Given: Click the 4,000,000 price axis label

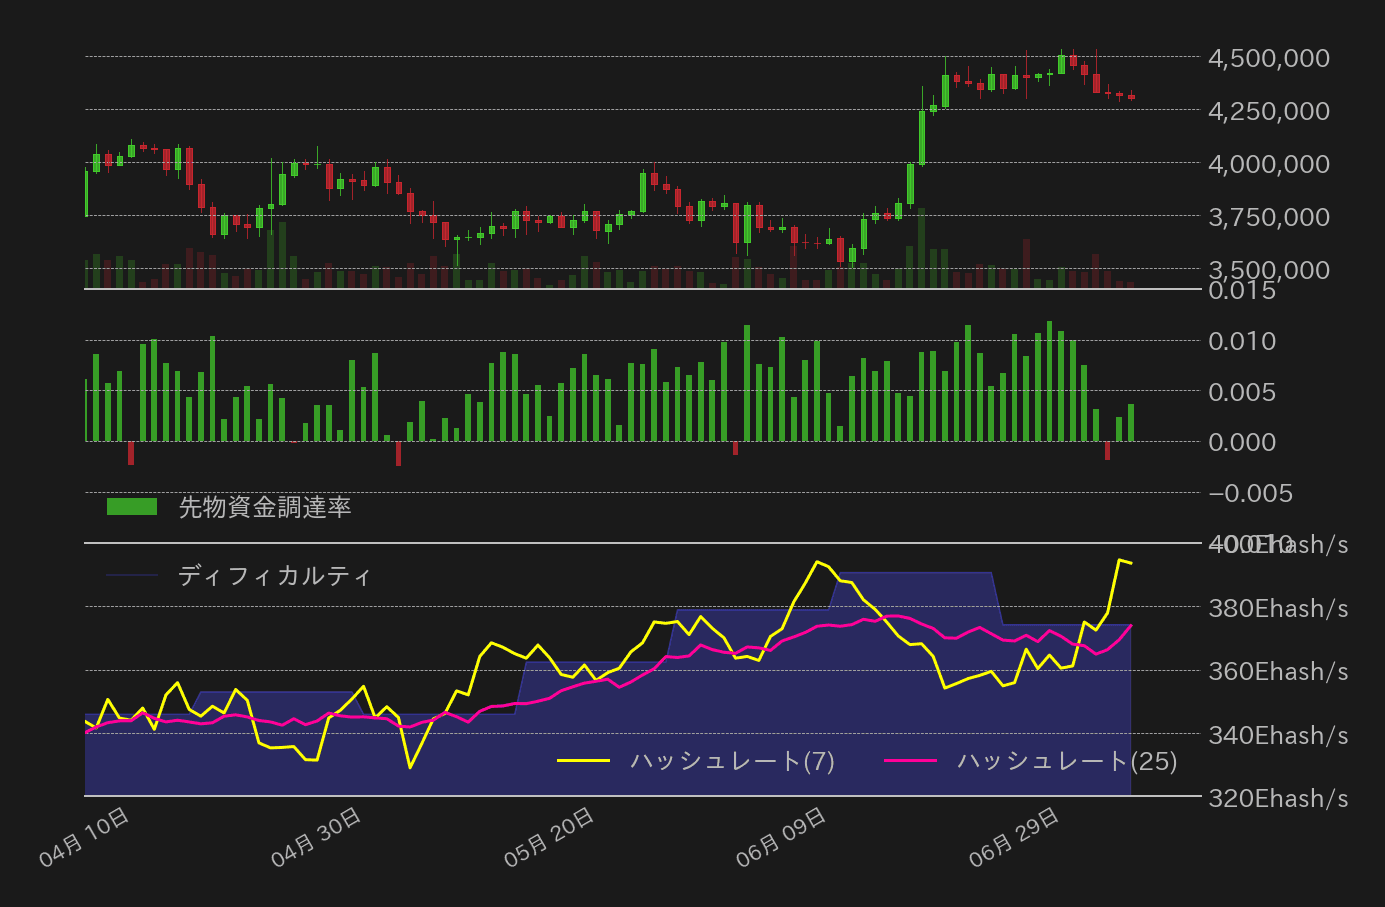Looking at the screenshot, I should tap(1268, 164).
